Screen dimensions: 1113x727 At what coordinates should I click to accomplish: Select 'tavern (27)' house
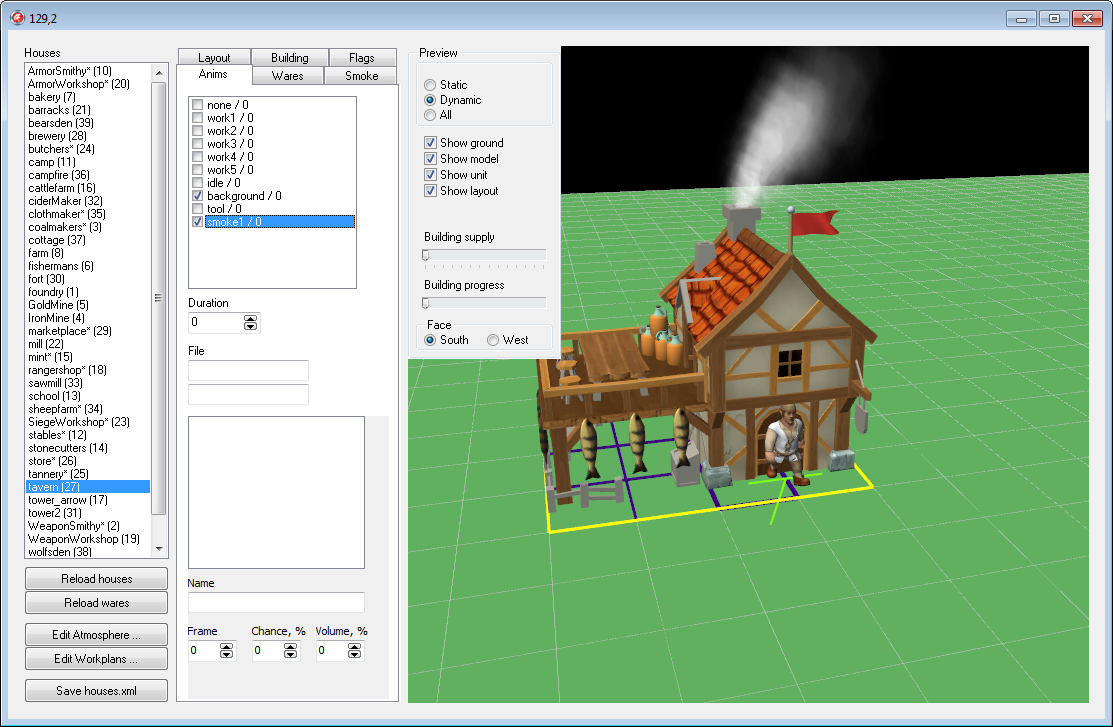[x=88, y=487]
